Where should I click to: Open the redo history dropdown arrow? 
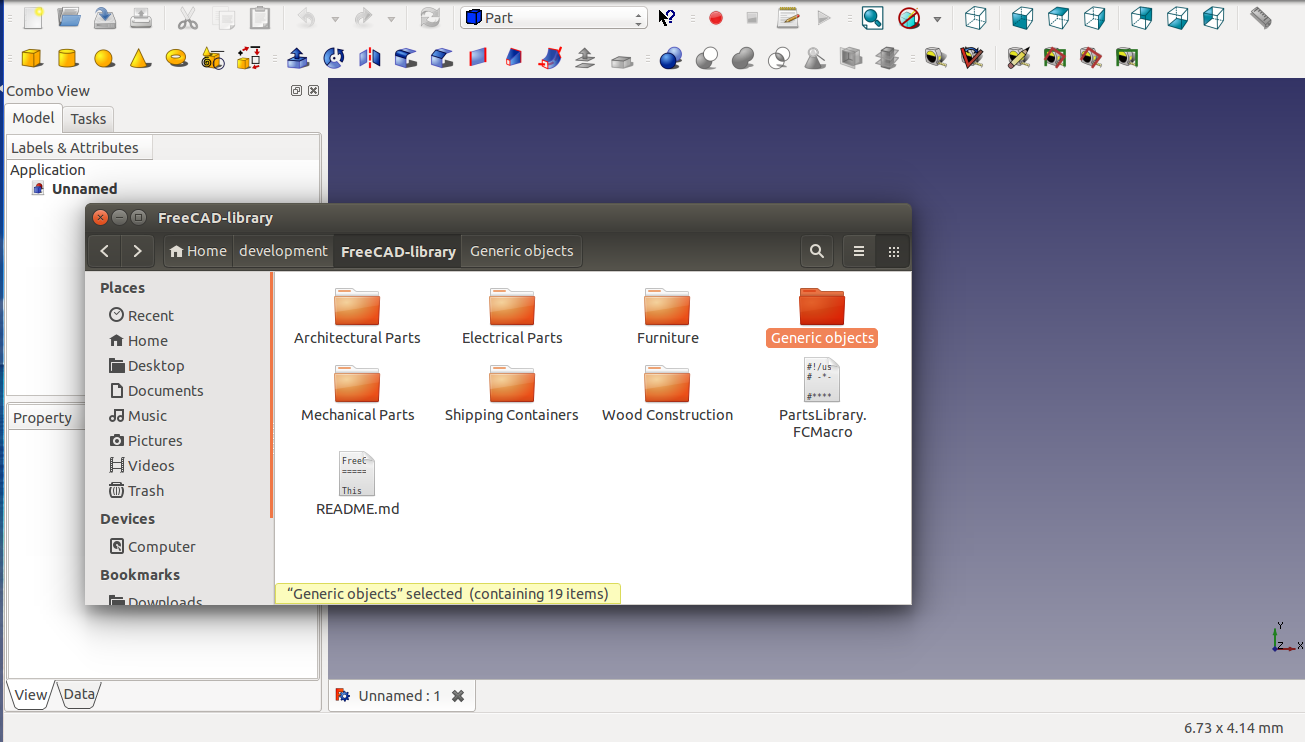click(x=391, y=19)
